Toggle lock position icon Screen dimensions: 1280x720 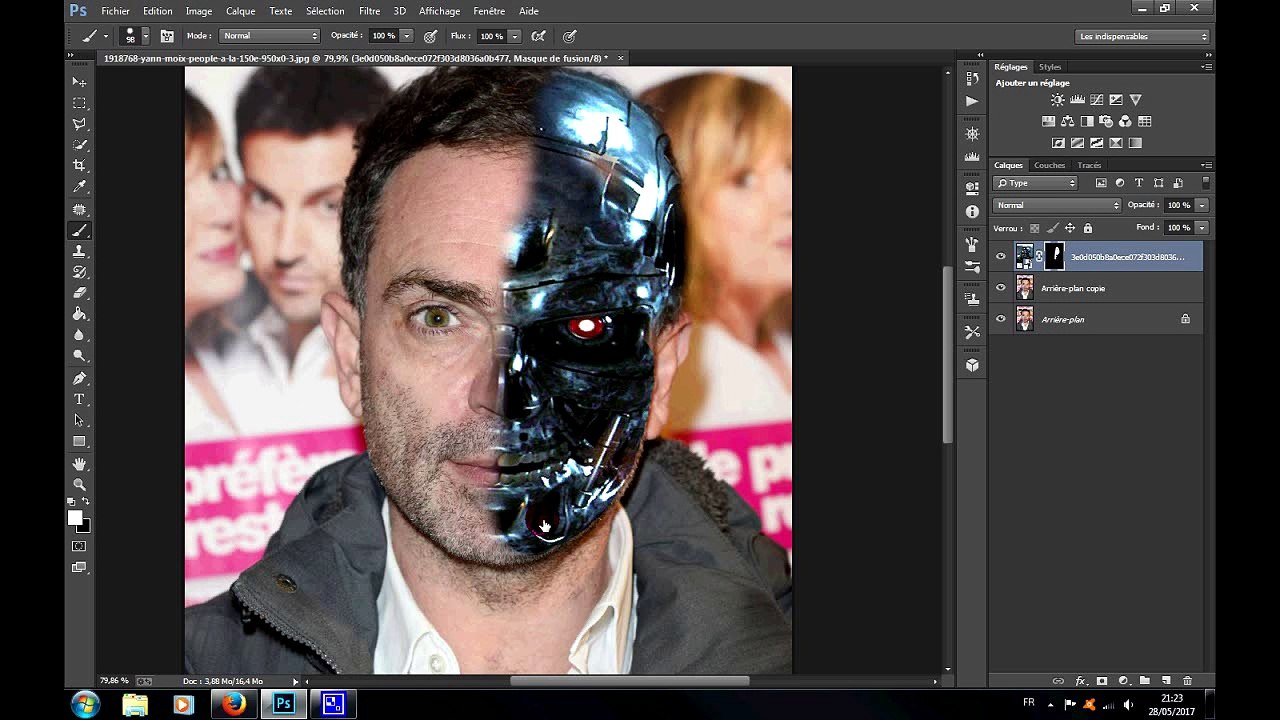pyautogui.click(x=1070, y=228)
